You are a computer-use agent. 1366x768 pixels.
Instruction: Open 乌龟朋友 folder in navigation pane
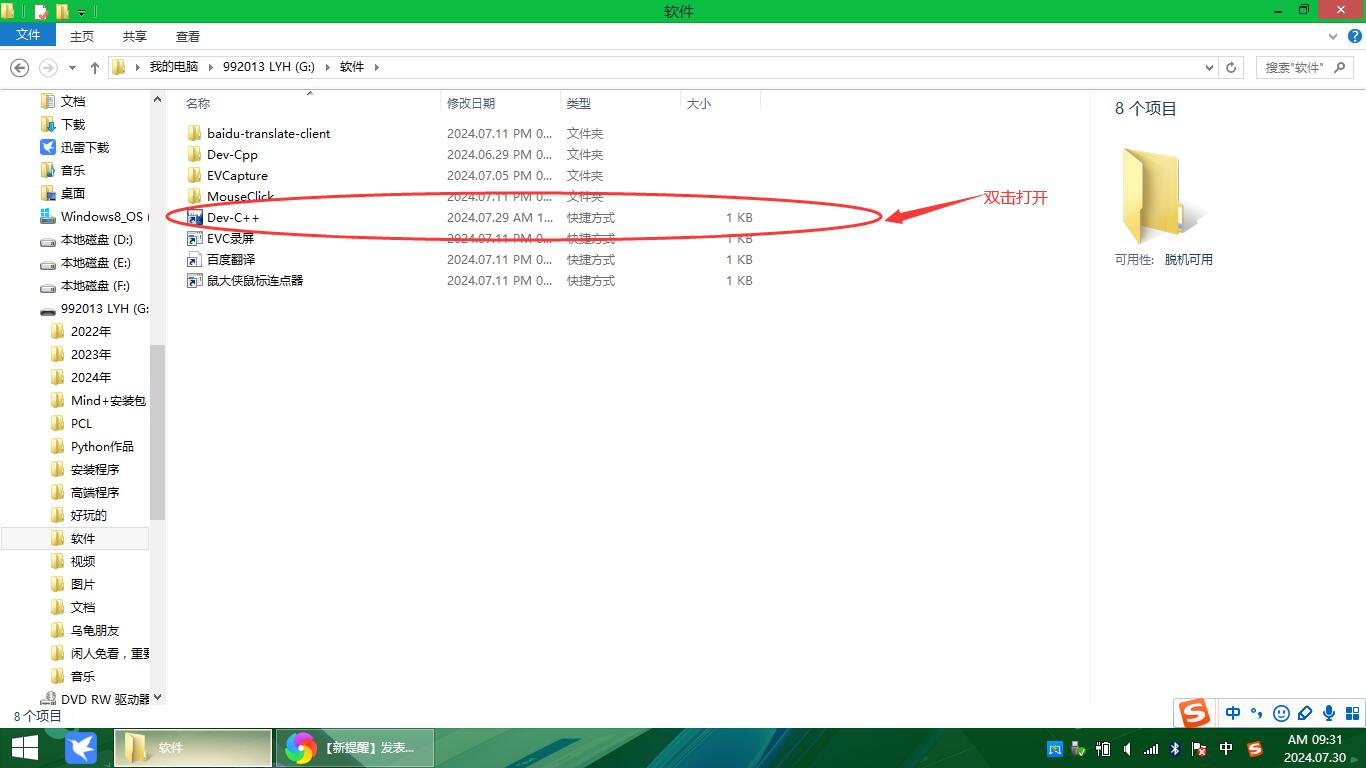click(x=95, y=630)
